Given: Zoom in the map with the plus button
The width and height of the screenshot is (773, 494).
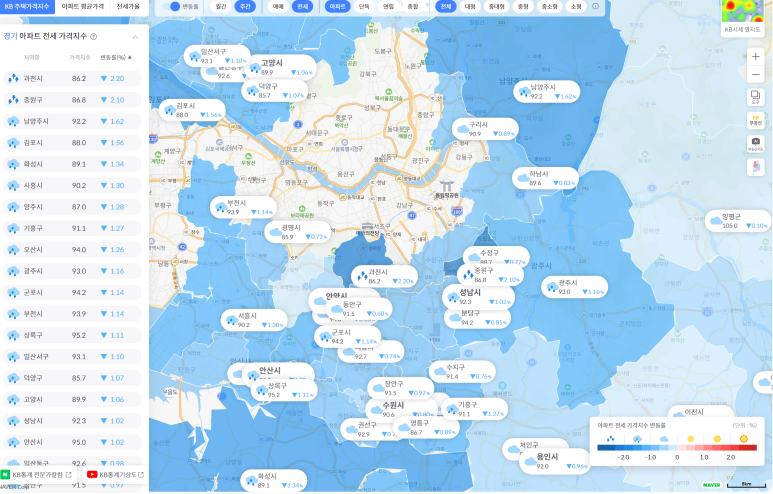Looking at the screenshot, I should coord(755,57).
